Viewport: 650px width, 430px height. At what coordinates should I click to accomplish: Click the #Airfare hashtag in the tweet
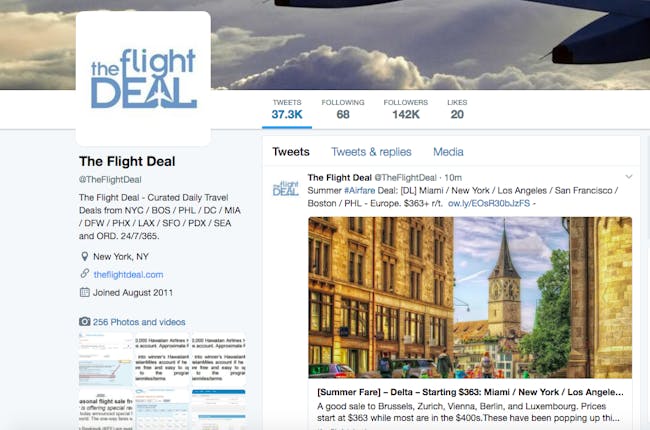point(359,190)
